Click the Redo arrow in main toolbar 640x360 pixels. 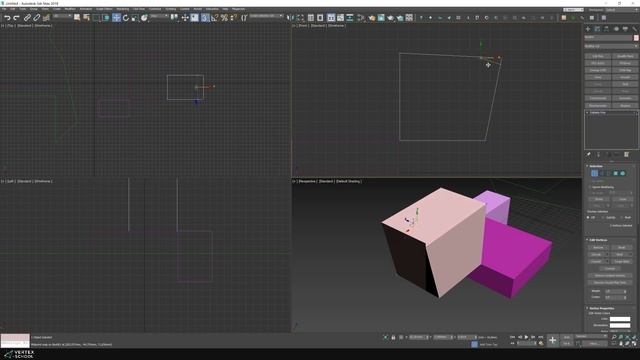16,18
